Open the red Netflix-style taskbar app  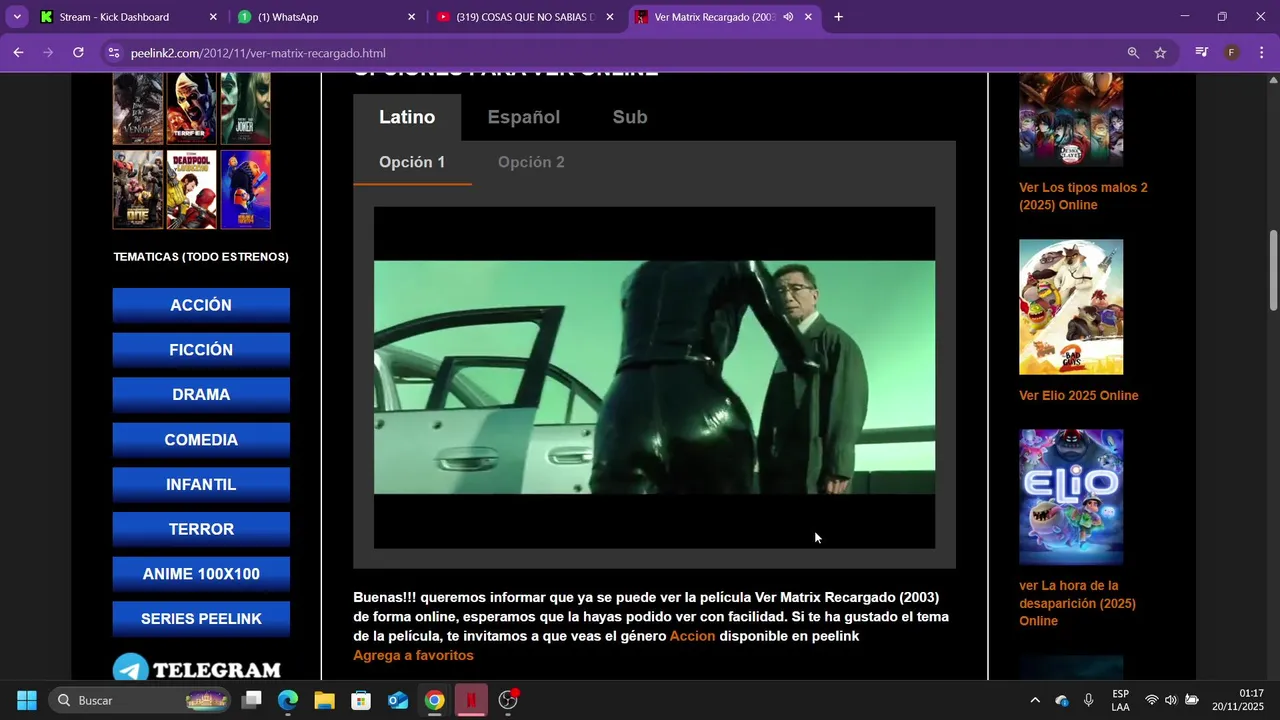click(x=471, y=700)
